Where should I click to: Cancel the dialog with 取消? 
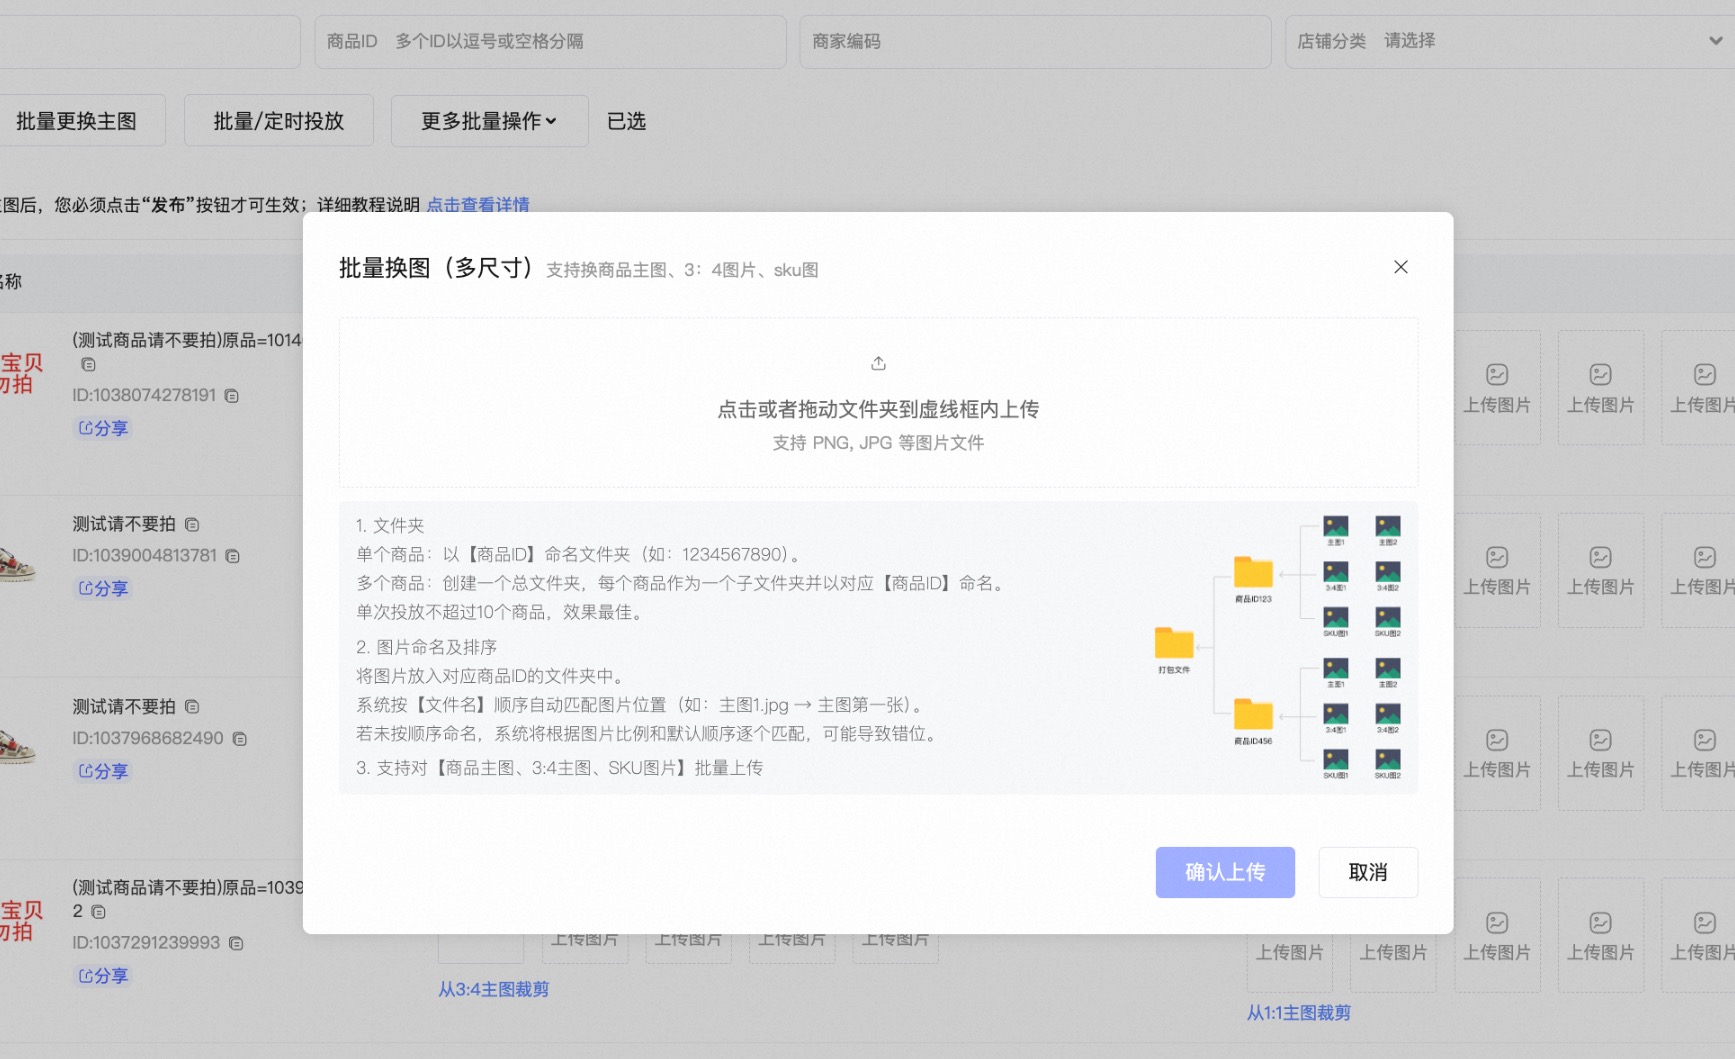pyautogui.click(x=1367, y=872)
